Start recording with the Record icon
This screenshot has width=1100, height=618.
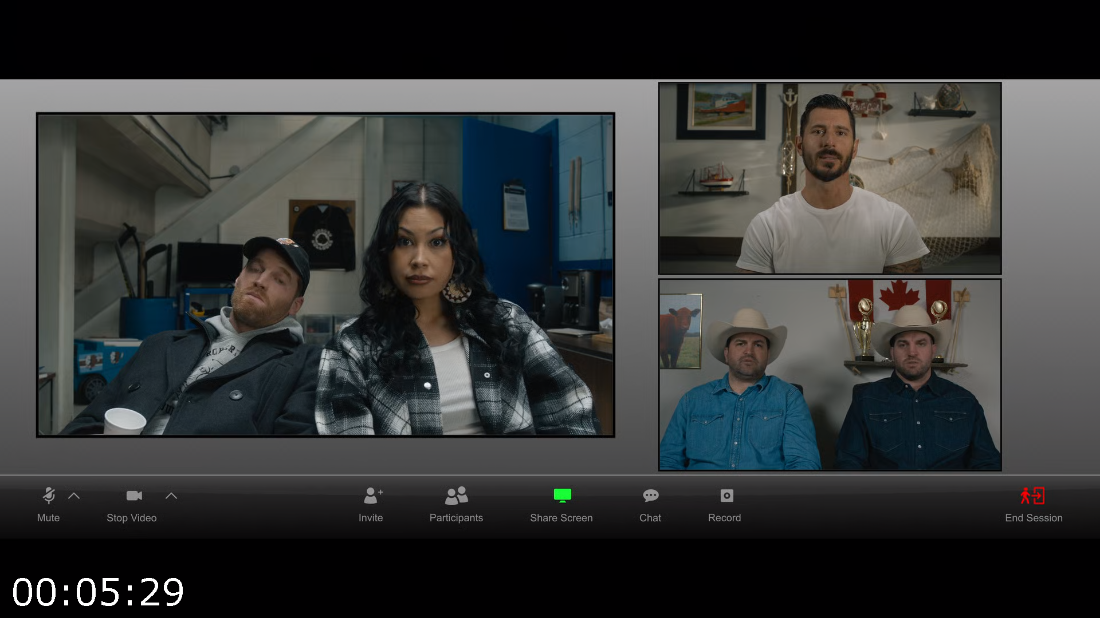click(x=726, y=496)
